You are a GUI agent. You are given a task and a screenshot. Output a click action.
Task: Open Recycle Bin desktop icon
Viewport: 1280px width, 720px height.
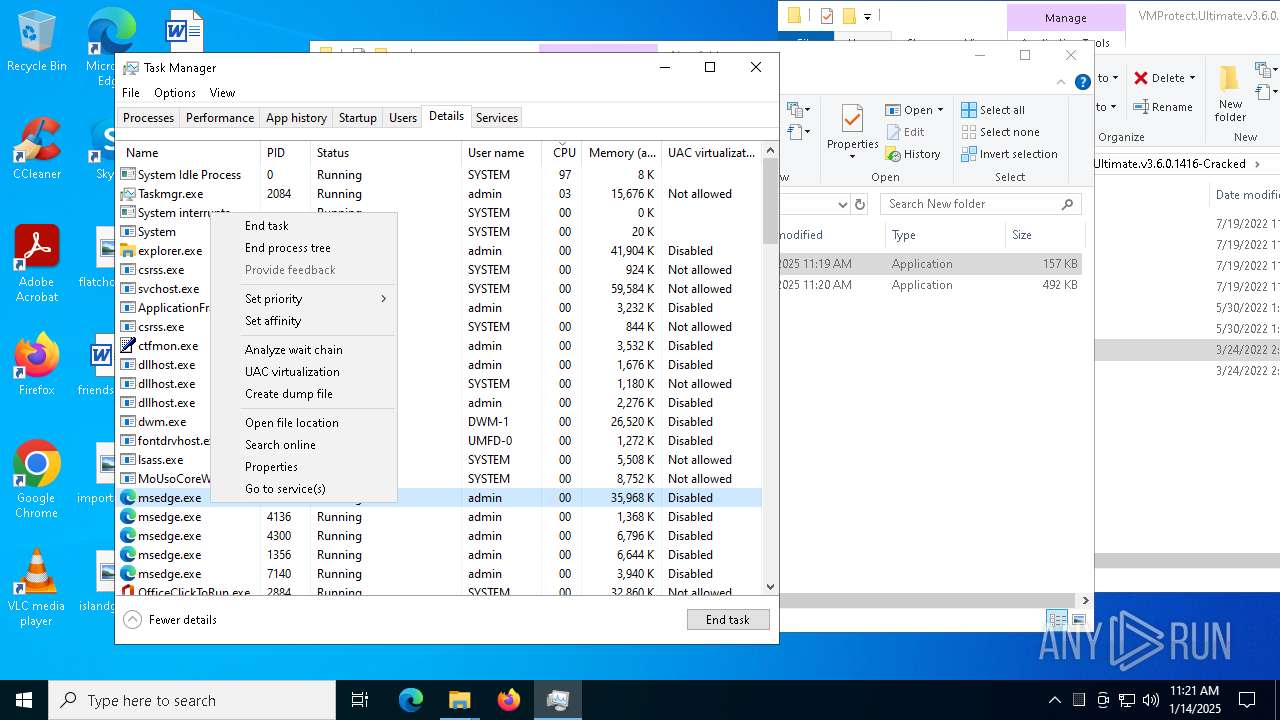coord(36,41)
